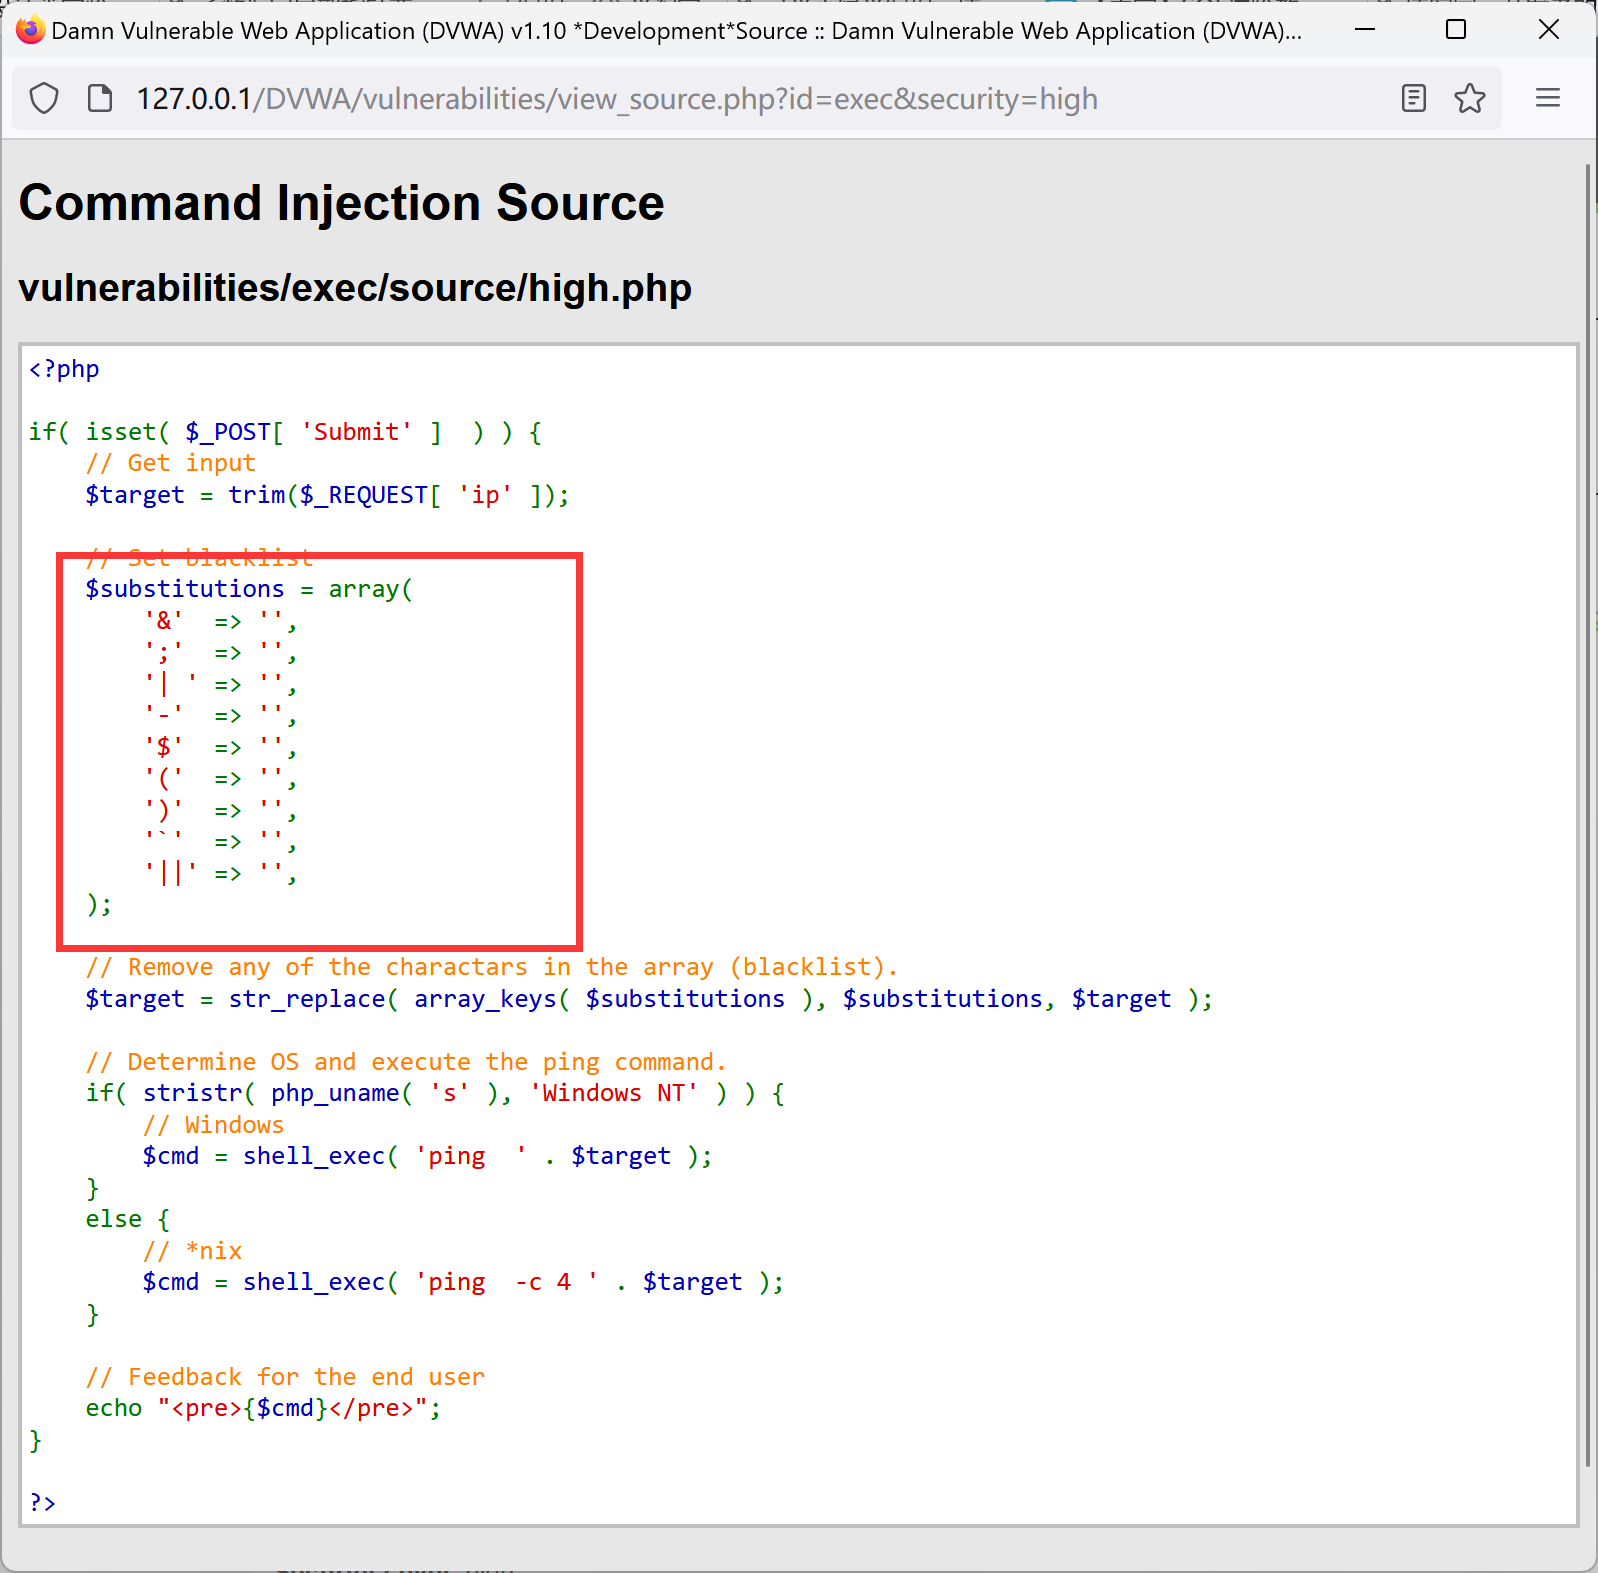Image resolution: width=1598 pixels, height=1573 pixels.
Task: Click the '$substitutions = array(' line
Action: [249, 589]
